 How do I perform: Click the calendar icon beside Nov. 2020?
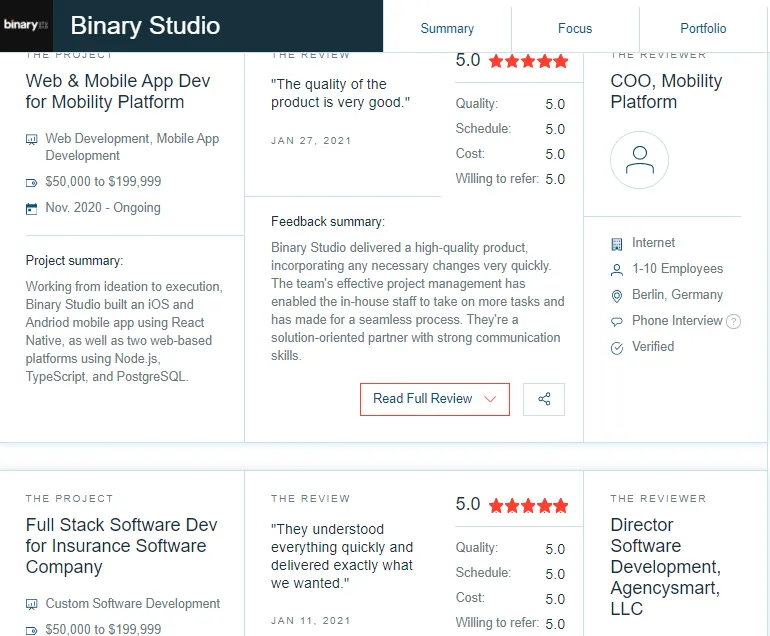(x=31, y=209)
